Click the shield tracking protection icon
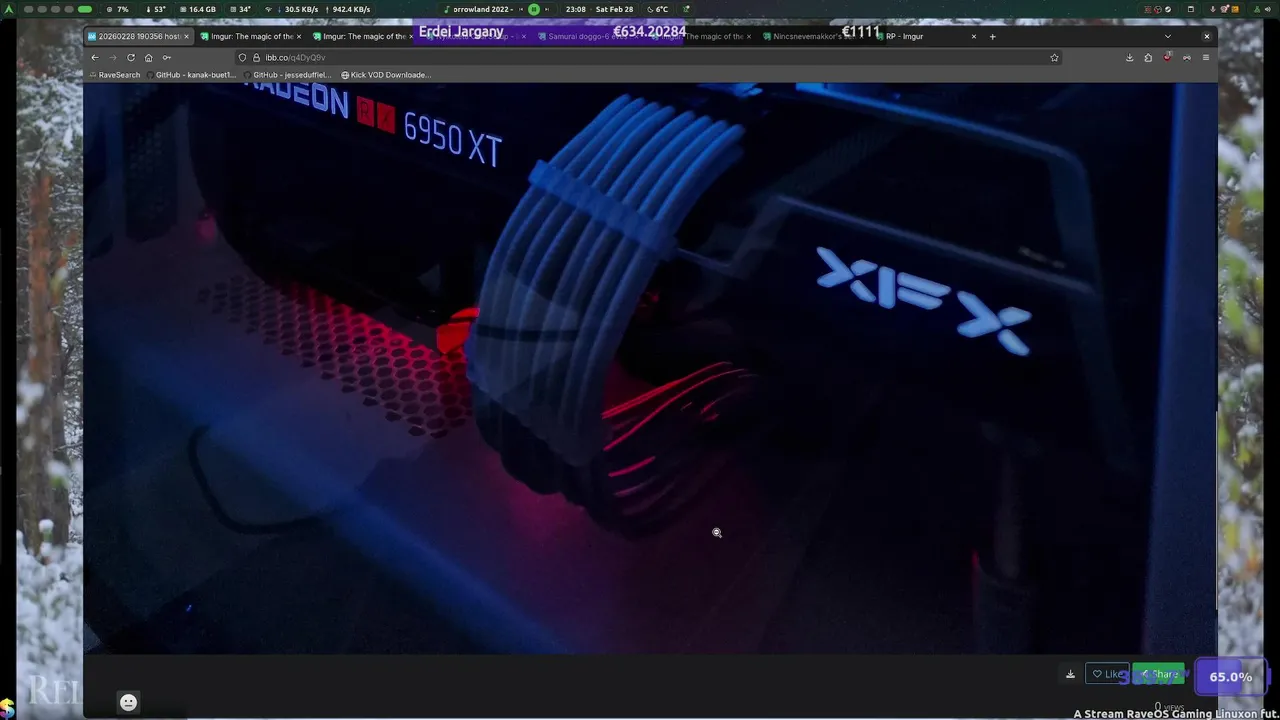The width and height of the screenshot is (1280, 720). 243,58
